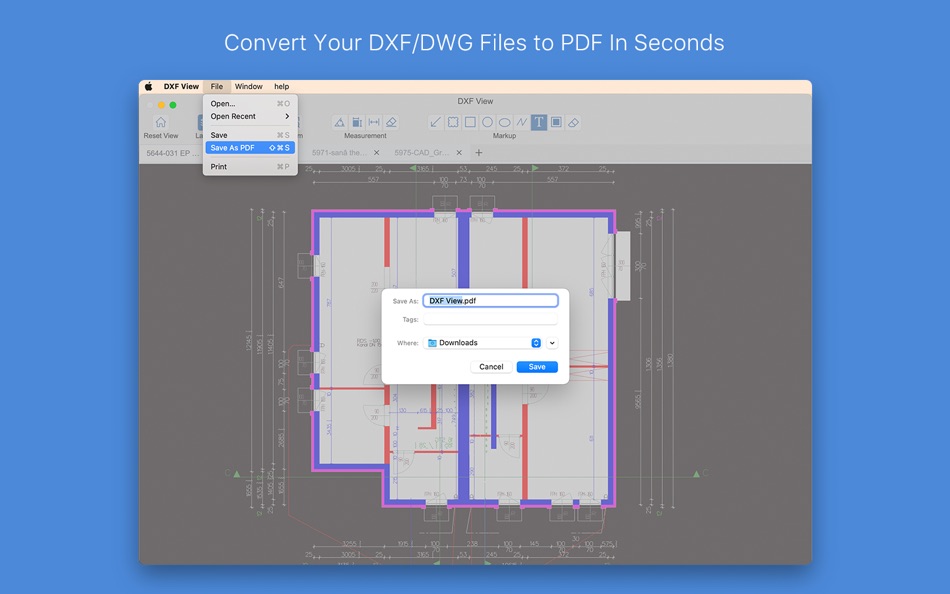Click the Save As filename field
This screenshot has width=950, height=594.
click(x=490, y=301)
